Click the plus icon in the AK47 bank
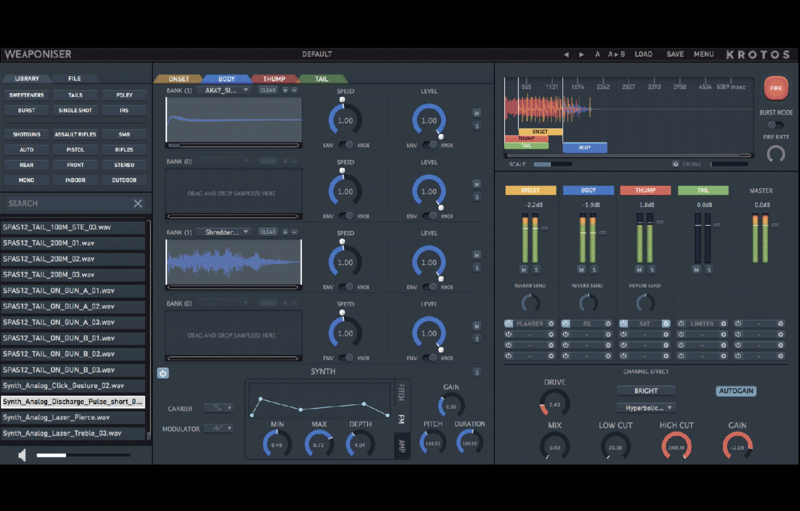The height and width of the screenshot is (511, 800). pos(285,90)
